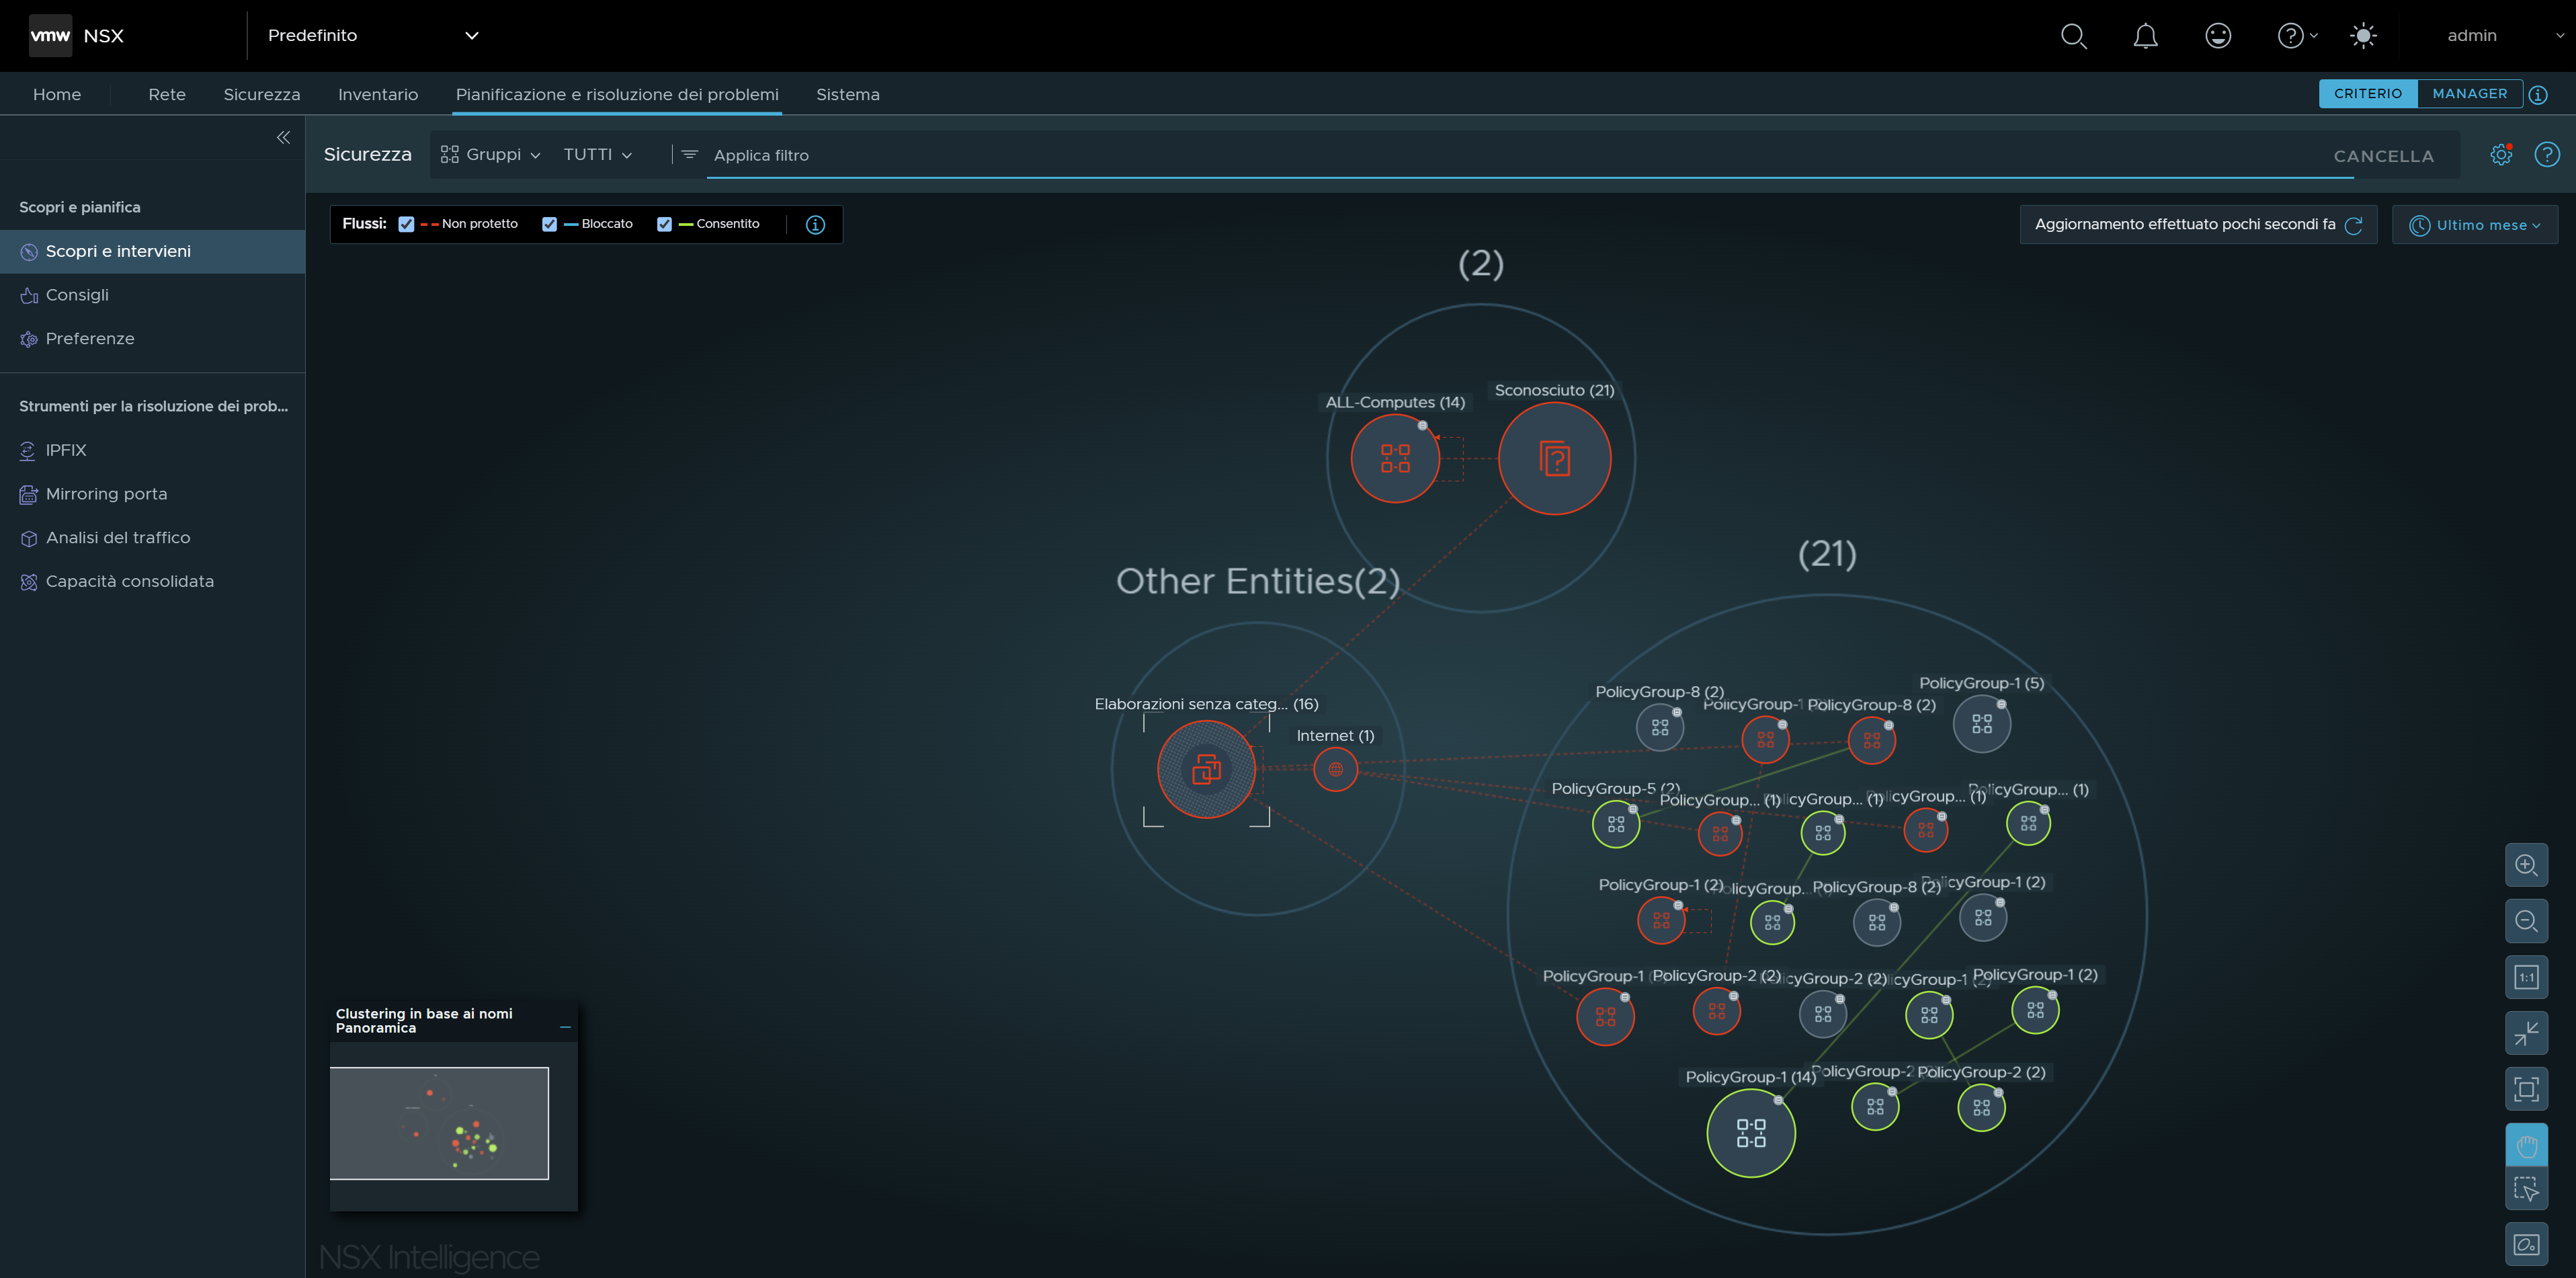Image resolution: width=2576 pixels, height=1278 pixels.
Task: Open the help question mark menu
Action: pyautogui.click(x=2297, y=36)
